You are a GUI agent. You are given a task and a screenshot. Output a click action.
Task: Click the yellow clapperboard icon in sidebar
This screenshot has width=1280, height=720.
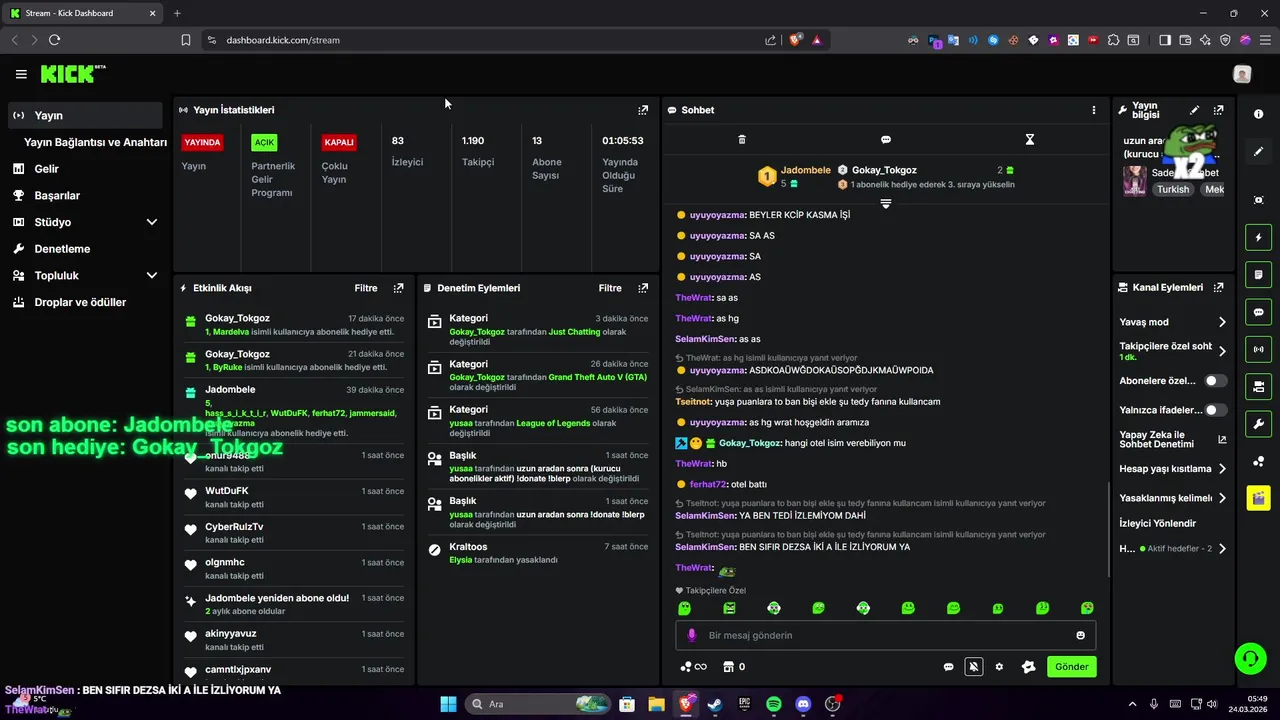tap(1258, 497)
